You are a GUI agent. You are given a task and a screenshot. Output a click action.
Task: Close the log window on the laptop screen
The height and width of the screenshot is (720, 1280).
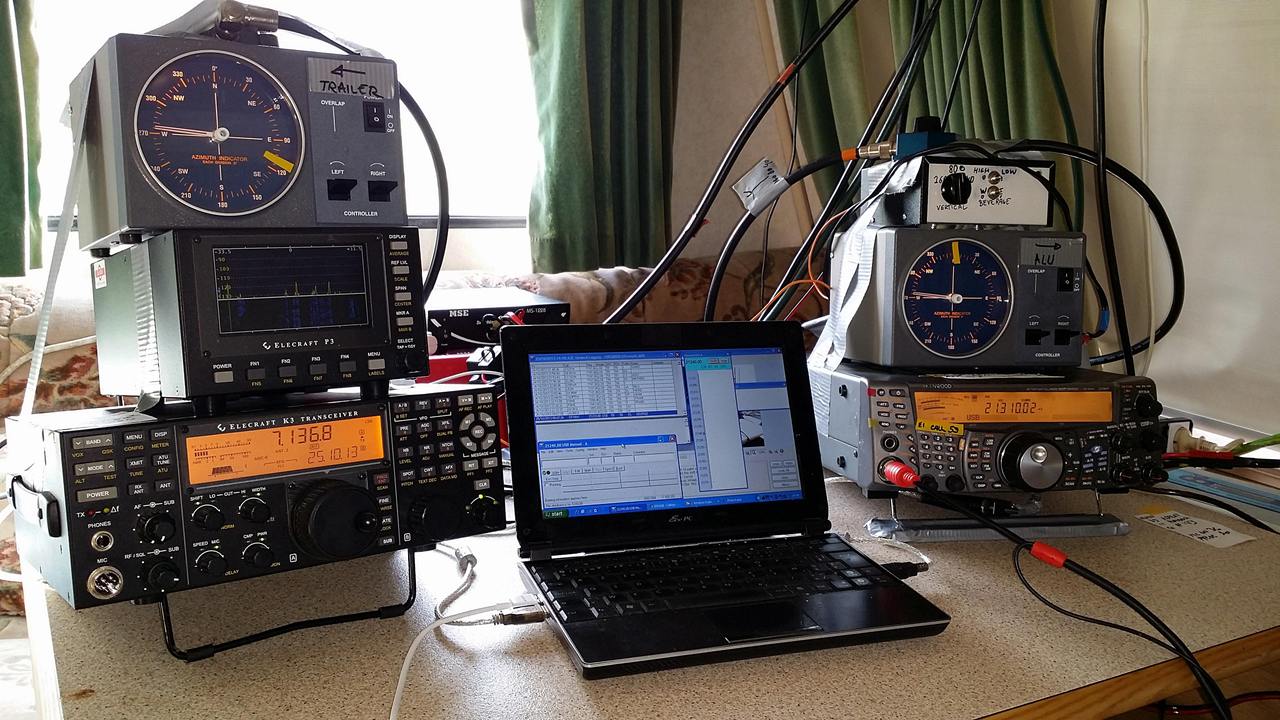[x=677, y=355]
